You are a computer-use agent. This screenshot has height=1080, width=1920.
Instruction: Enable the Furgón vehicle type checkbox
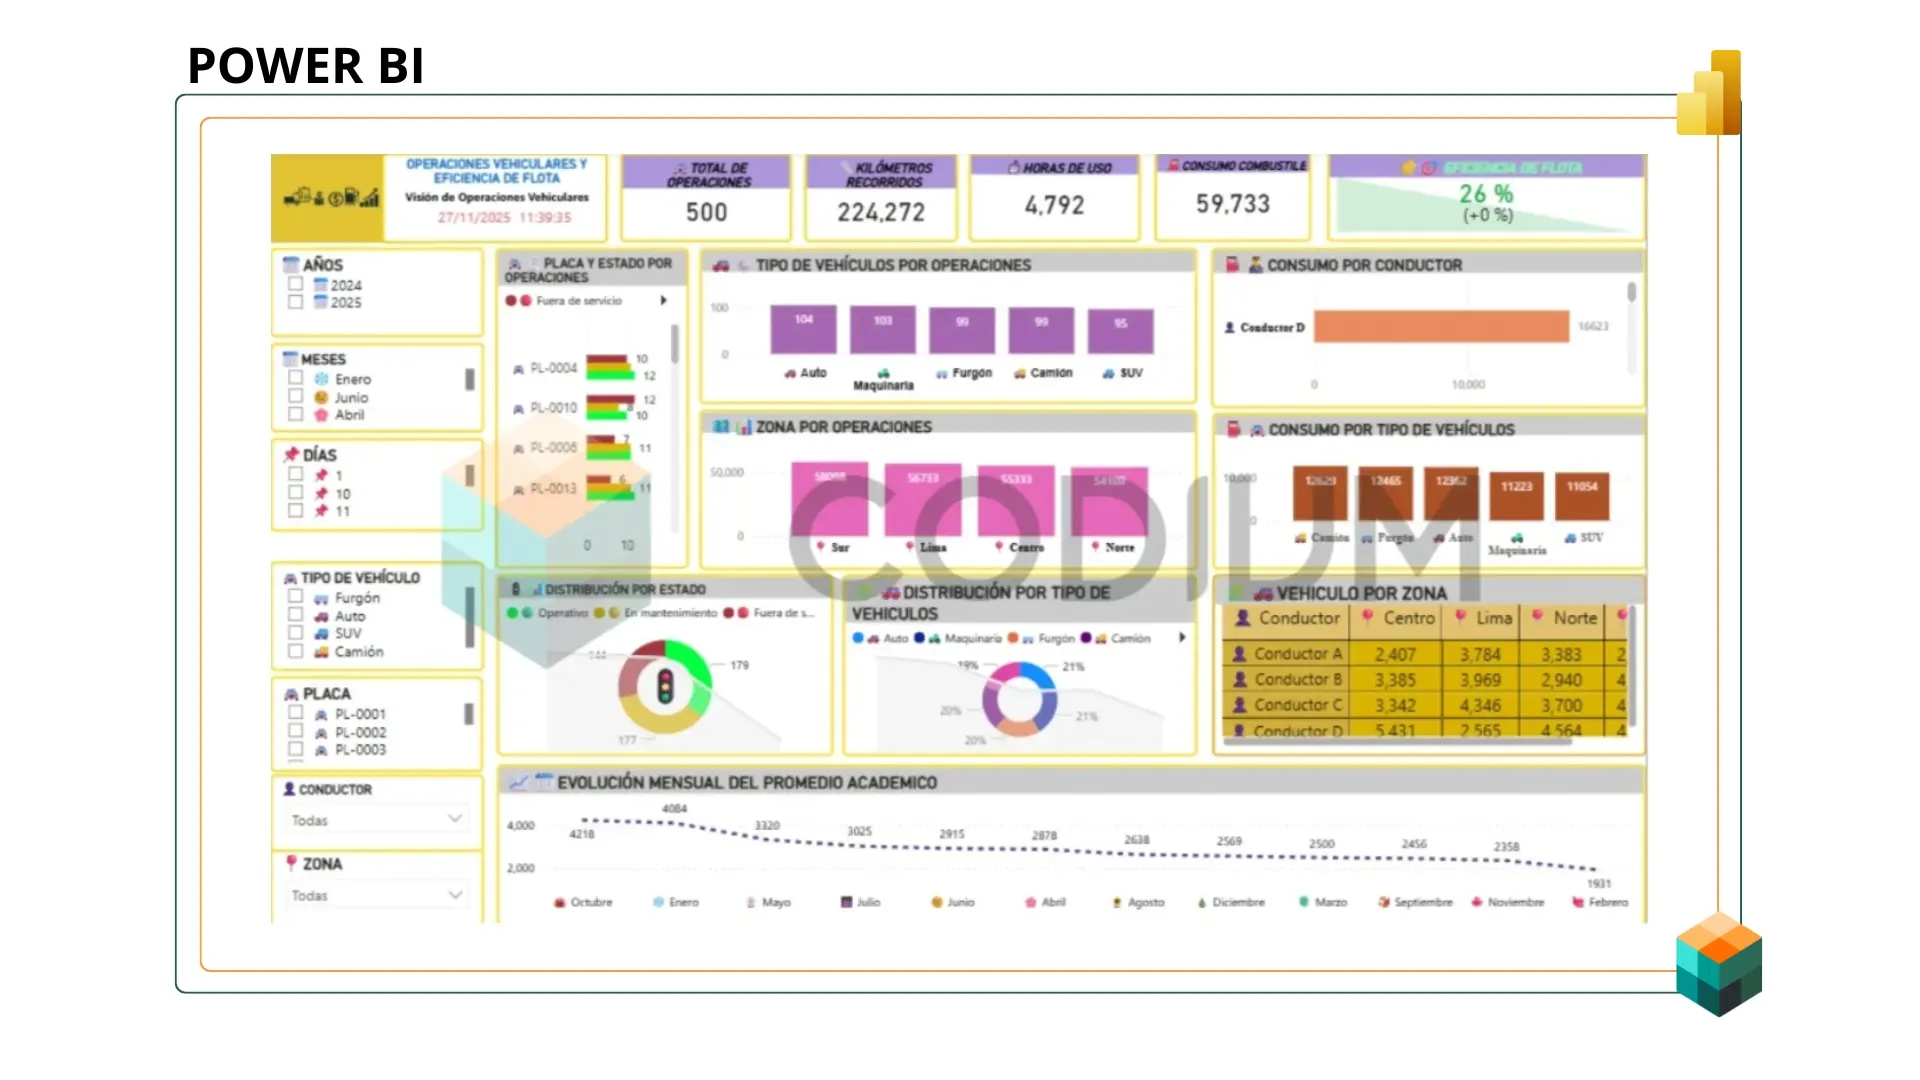click(x=295, y=596)
